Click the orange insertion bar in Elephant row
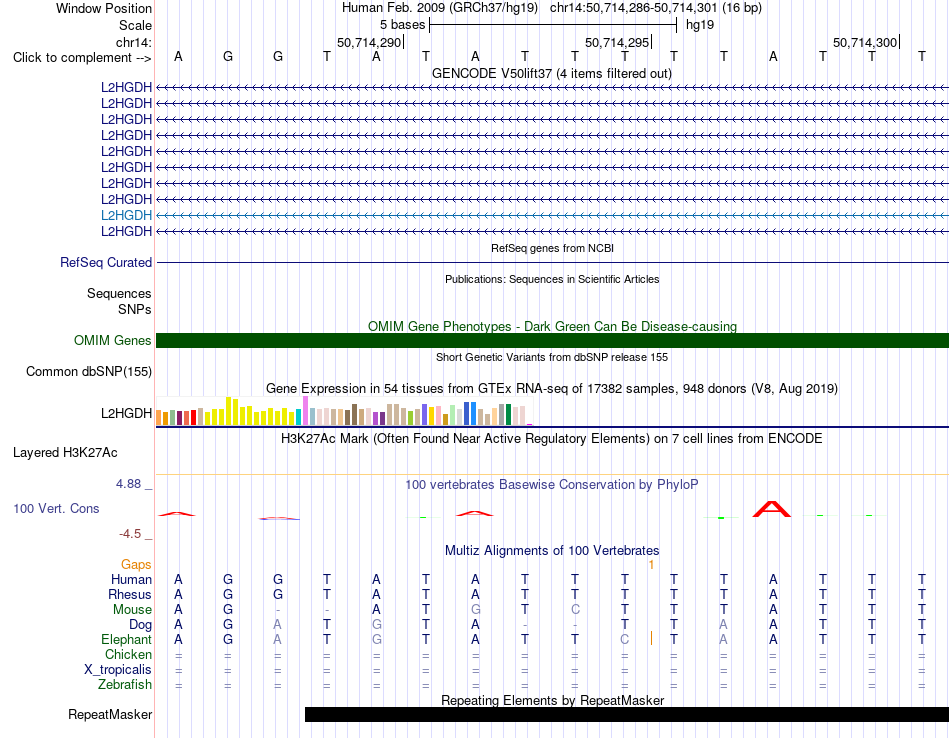Image resolution: width=950 pixels, height=738 pixels. pyautogui.click(x=651, y=638)
